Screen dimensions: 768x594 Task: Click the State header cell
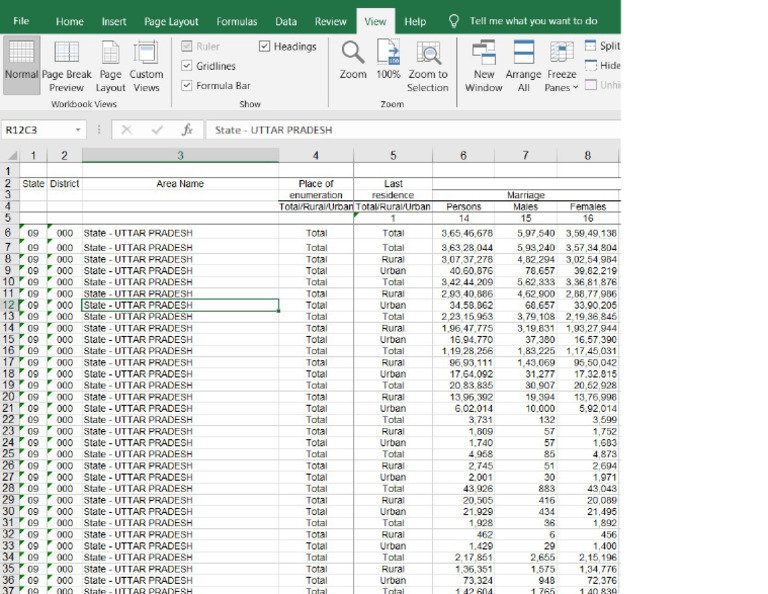[33, 184]
